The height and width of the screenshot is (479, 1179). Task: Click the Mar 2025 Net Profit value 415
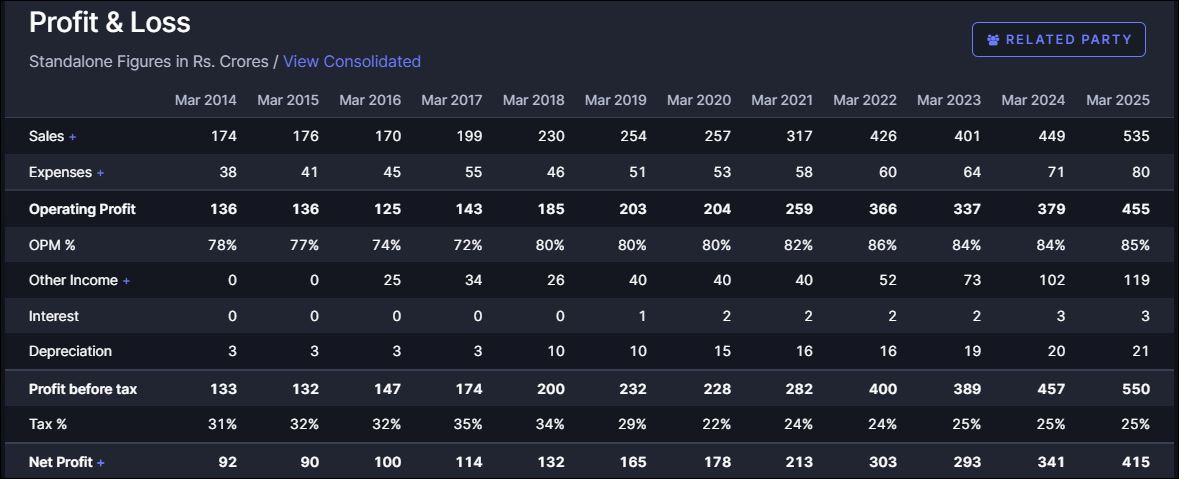point(1136,462)
